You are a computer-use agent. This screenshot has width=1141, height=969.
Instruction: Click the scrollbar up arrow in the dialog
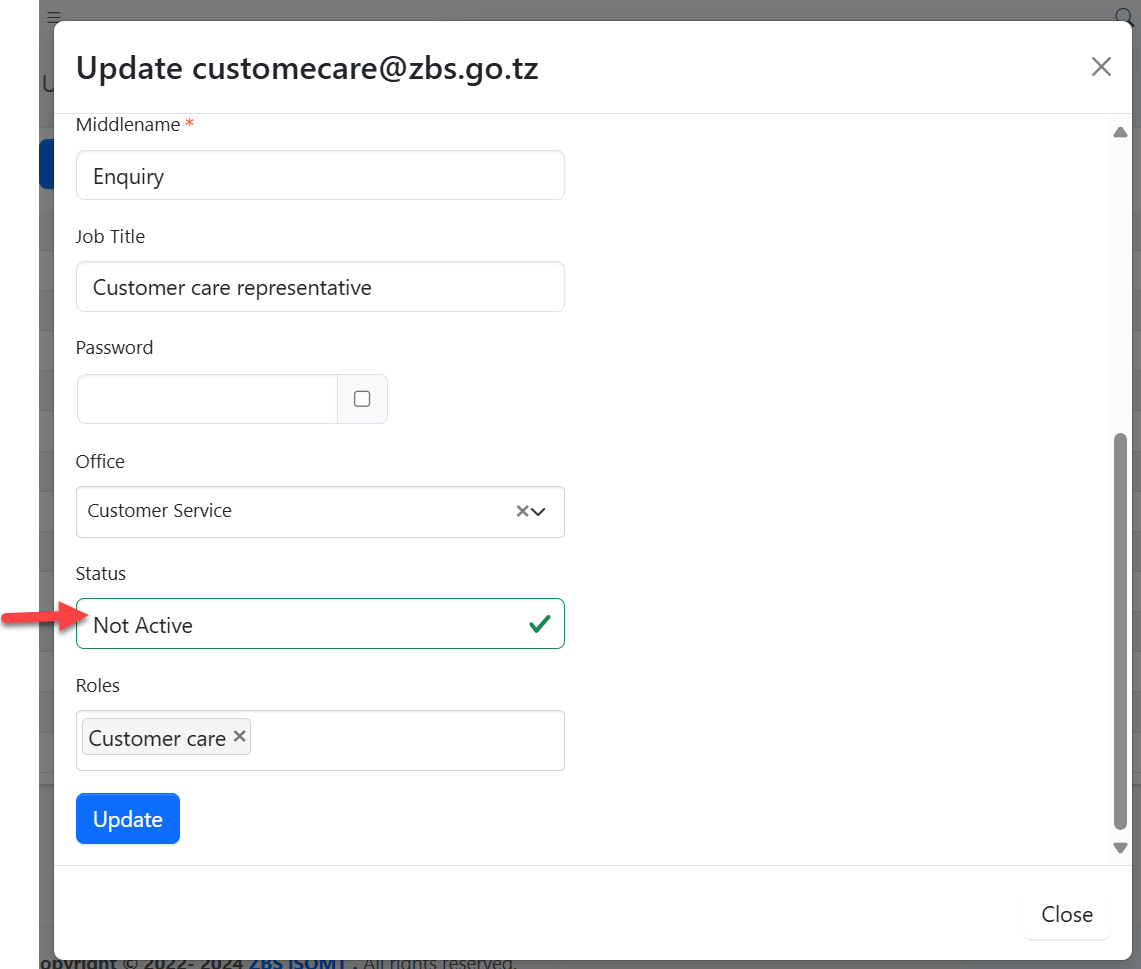[x=1120, y=133]
